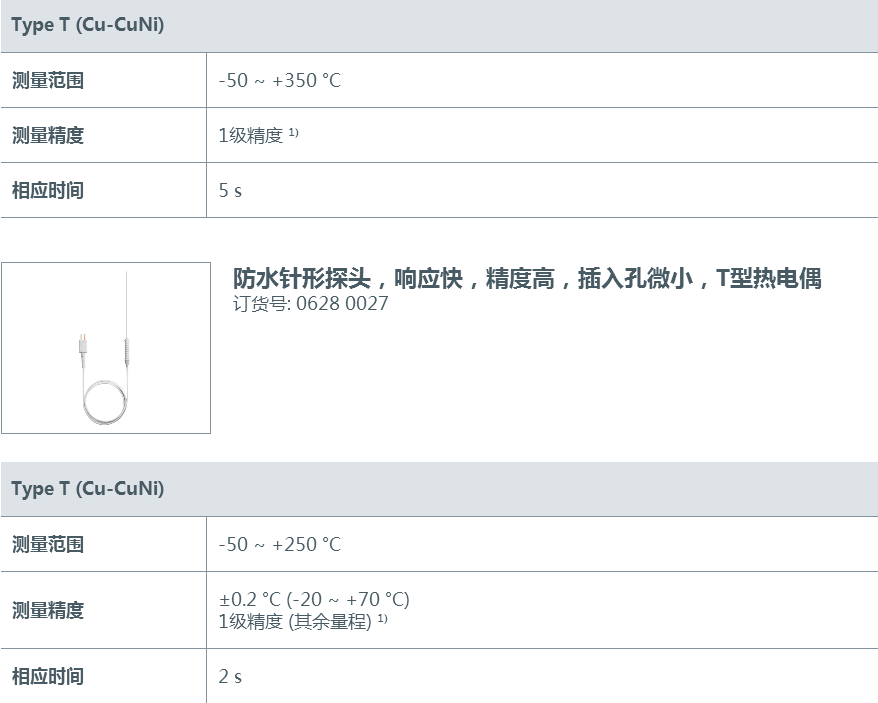878x703 pixels.
Task: Click the top Type T (Cu-CuNi) header
Action: [87, 25]
